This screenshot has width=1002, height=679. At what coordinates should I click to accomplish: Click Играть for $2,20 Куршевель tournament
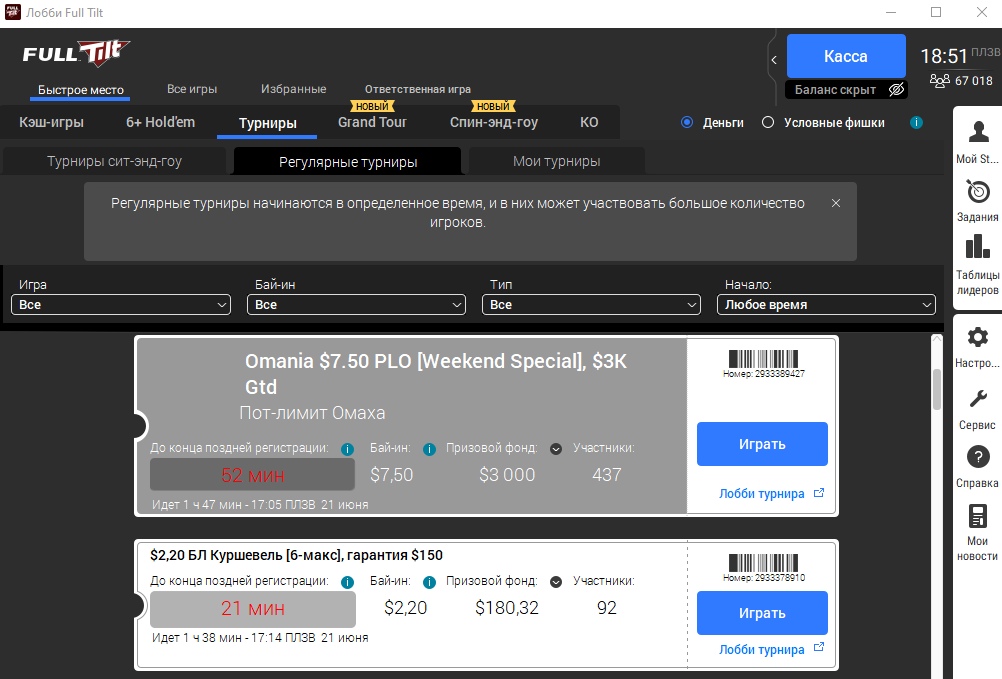pyautogui.click(x=762, y=613)
